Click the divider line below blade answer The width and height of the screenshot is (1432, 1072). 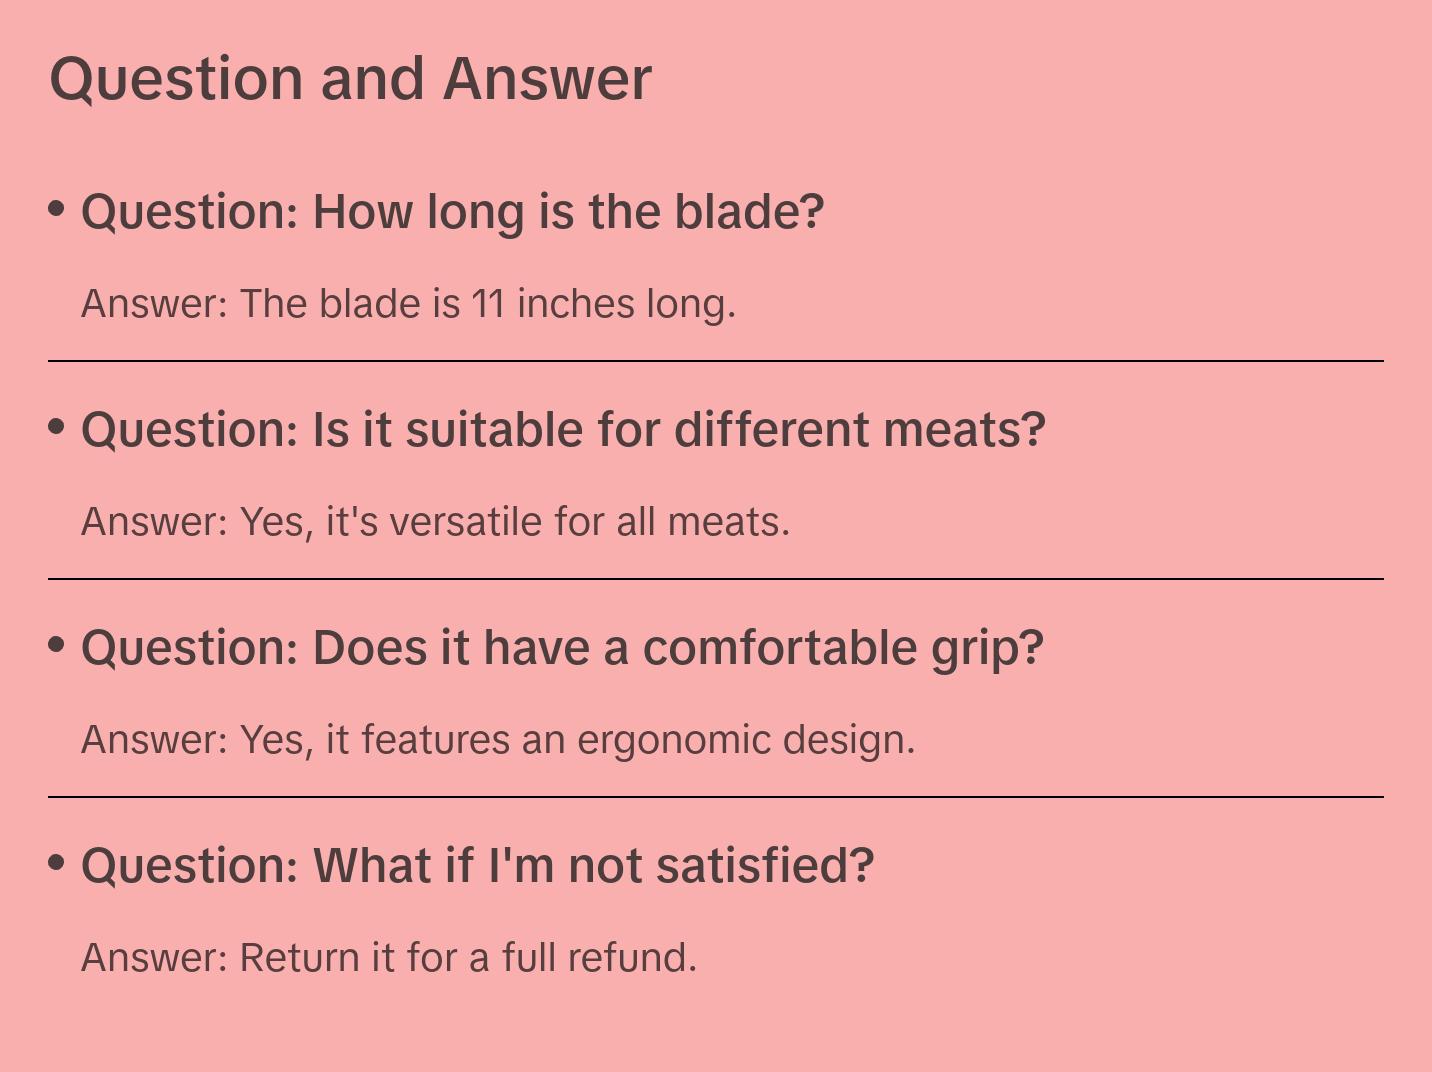pyautogui.click(x=716, y=361)
